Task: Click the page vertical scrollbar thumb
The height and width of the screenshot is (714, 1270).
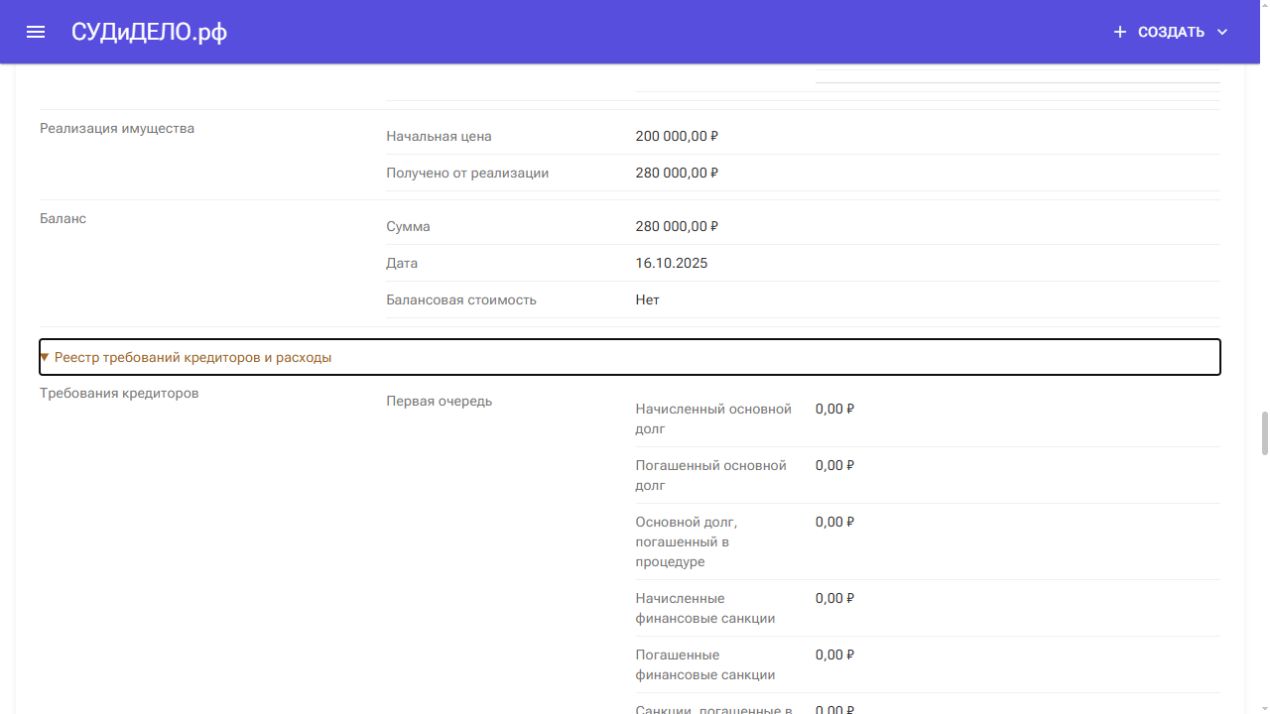Action: pos(1264,433)
